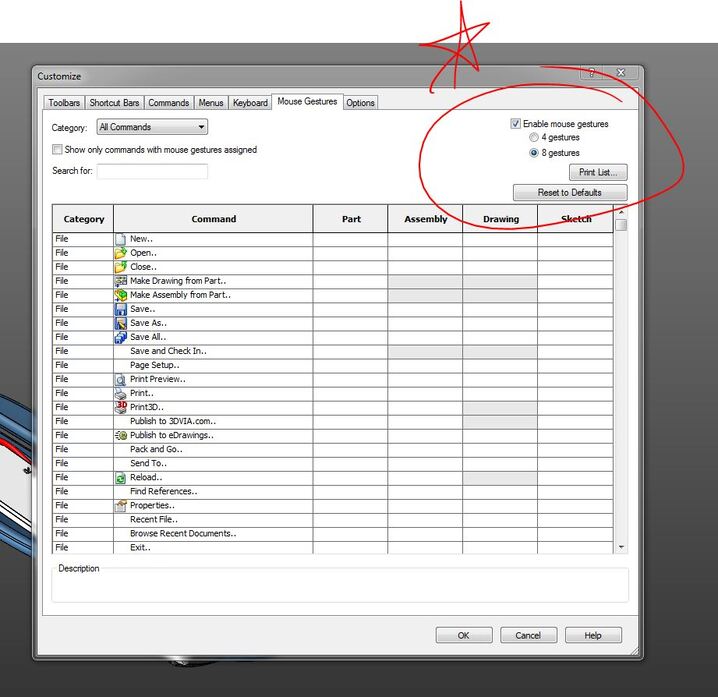This screenshot has width=718, height=697.
Task: Open the Options tab
Action: tap(360, 103)
